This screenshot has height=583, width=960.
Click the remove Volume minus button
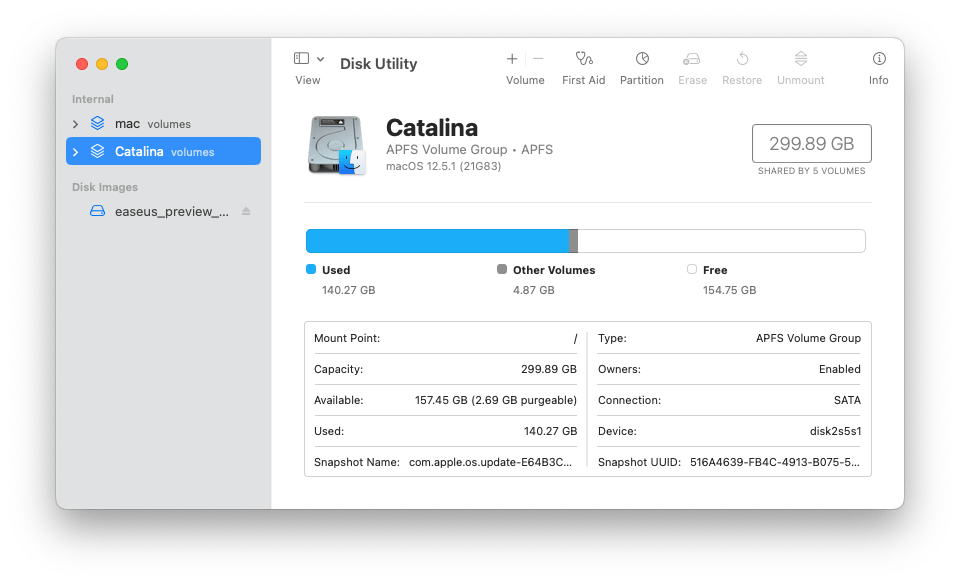[539, 59]
